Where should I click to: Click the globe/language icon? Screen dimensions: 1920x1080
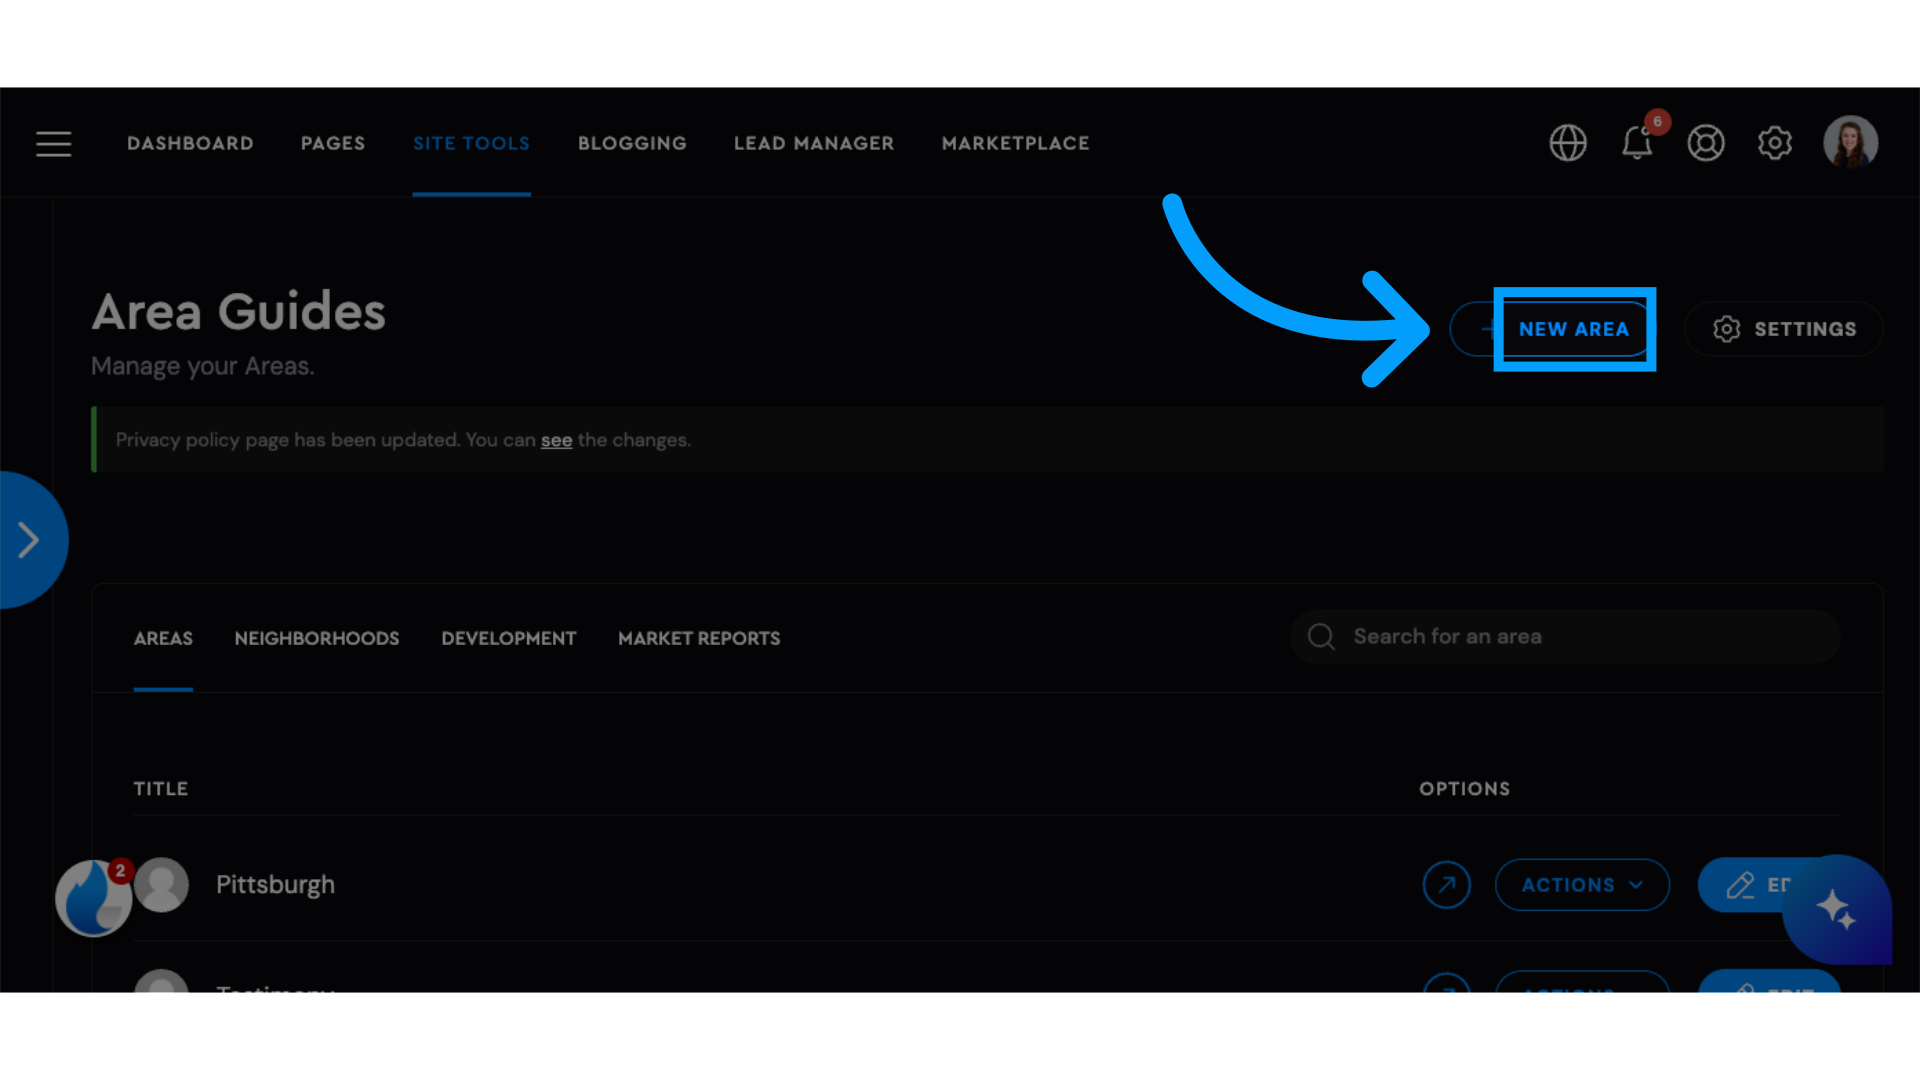[1568, 142]
